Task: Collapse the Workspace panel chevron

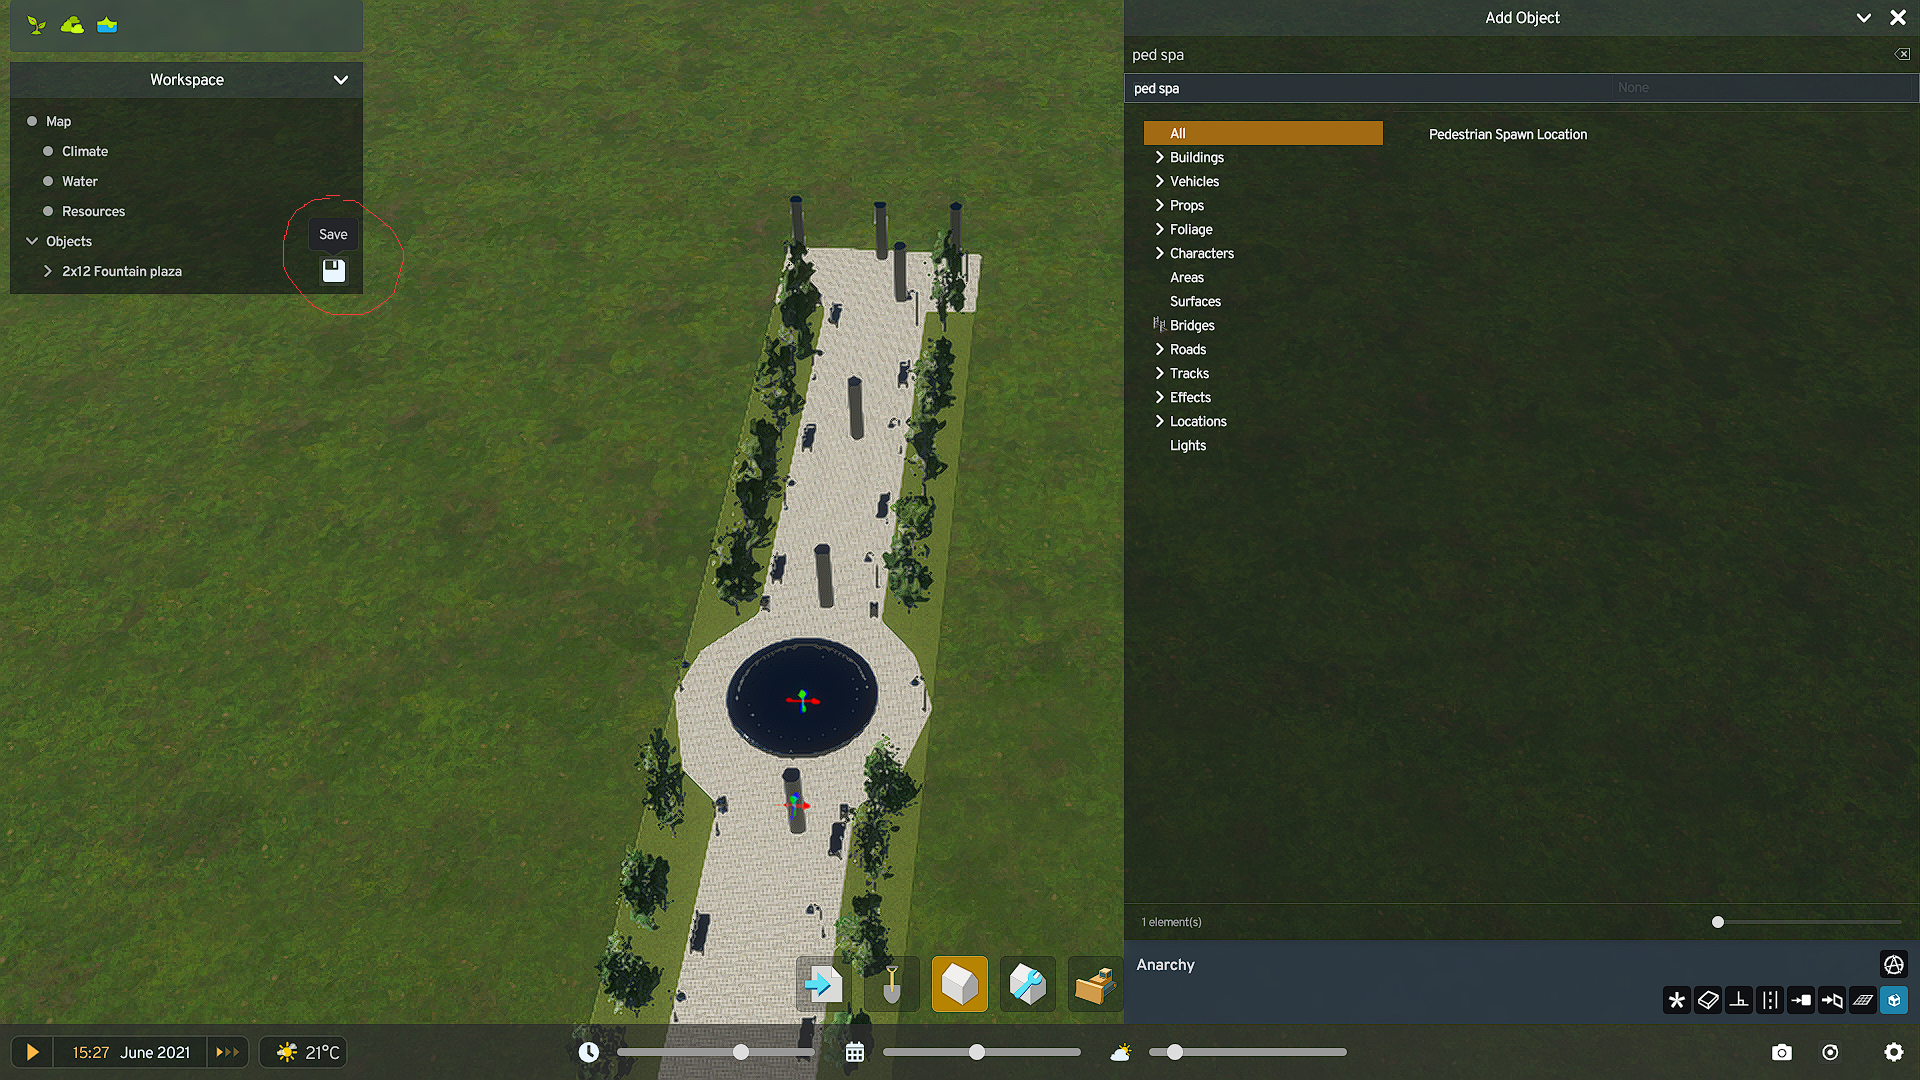Action: pos(341,80)
